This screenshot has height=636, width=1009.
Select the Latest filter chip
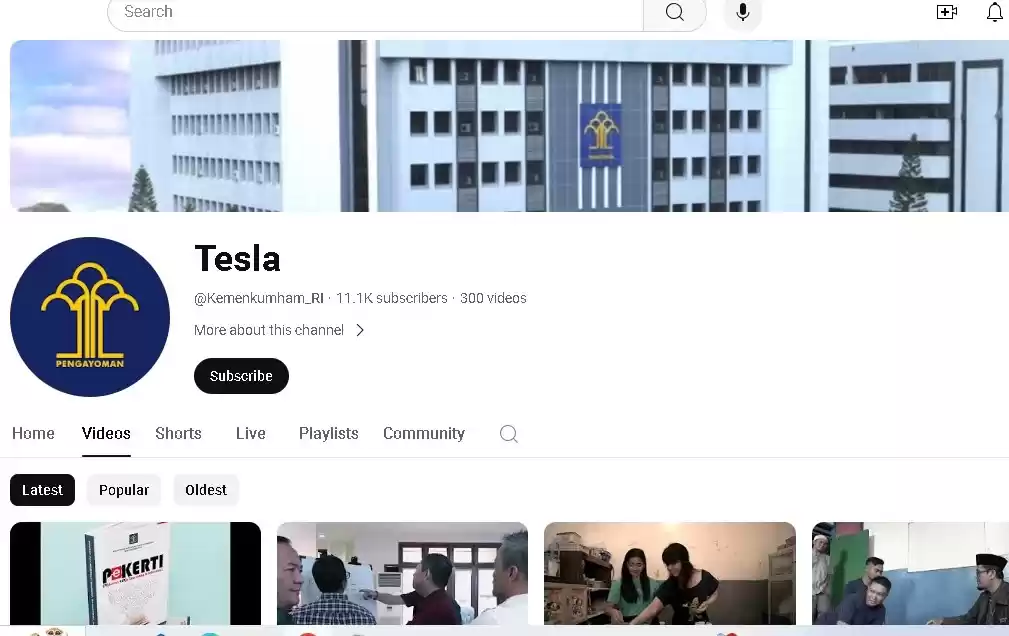pos(42,490)
